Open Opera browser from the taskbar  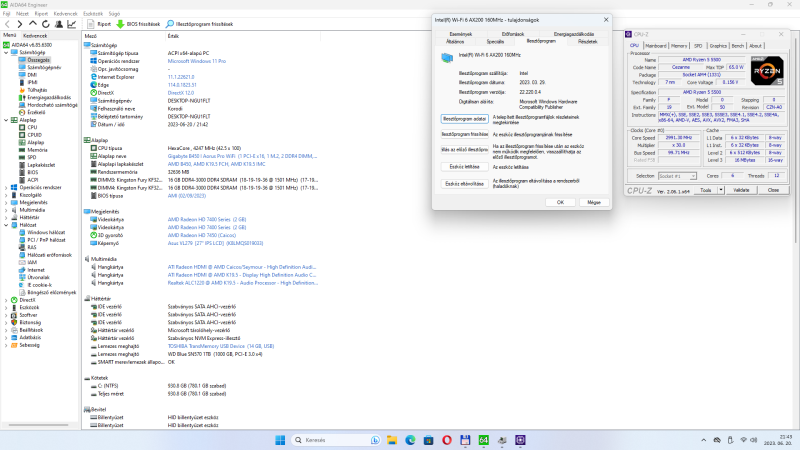tap(447, 440)
